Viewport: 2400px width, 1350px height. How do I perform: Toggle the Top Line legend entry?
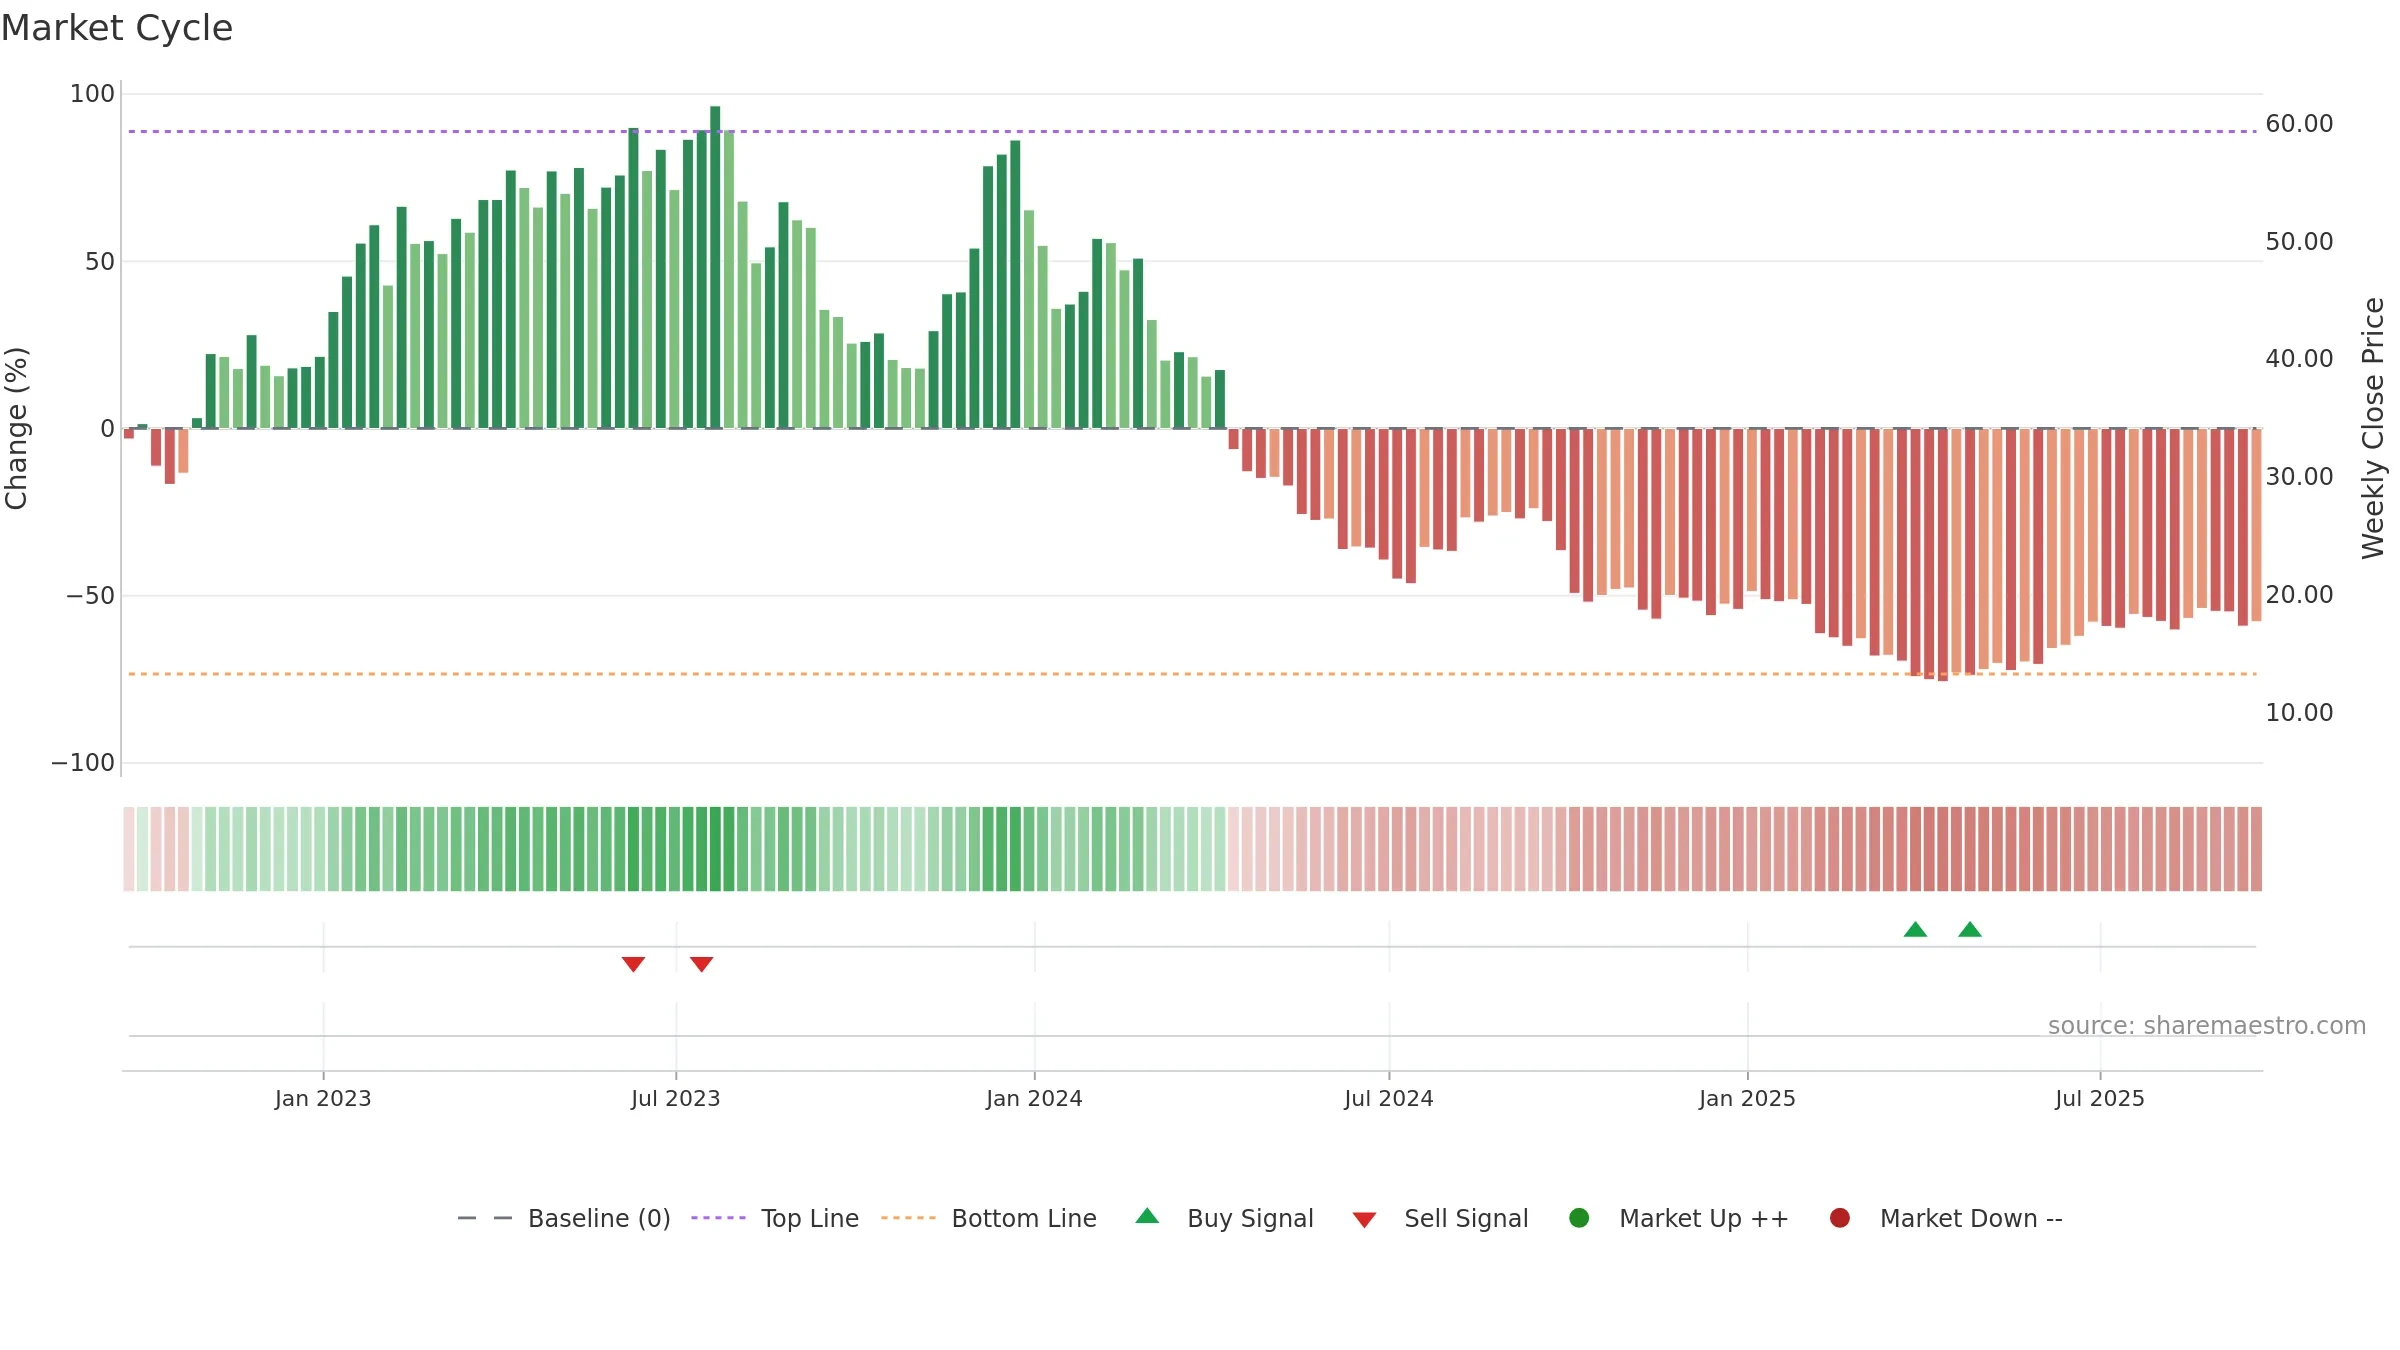[x=775, y=1219]
